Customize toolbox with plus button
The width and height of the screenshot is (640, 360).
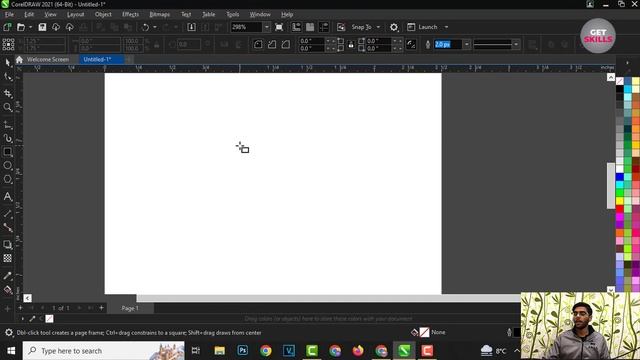7,309
